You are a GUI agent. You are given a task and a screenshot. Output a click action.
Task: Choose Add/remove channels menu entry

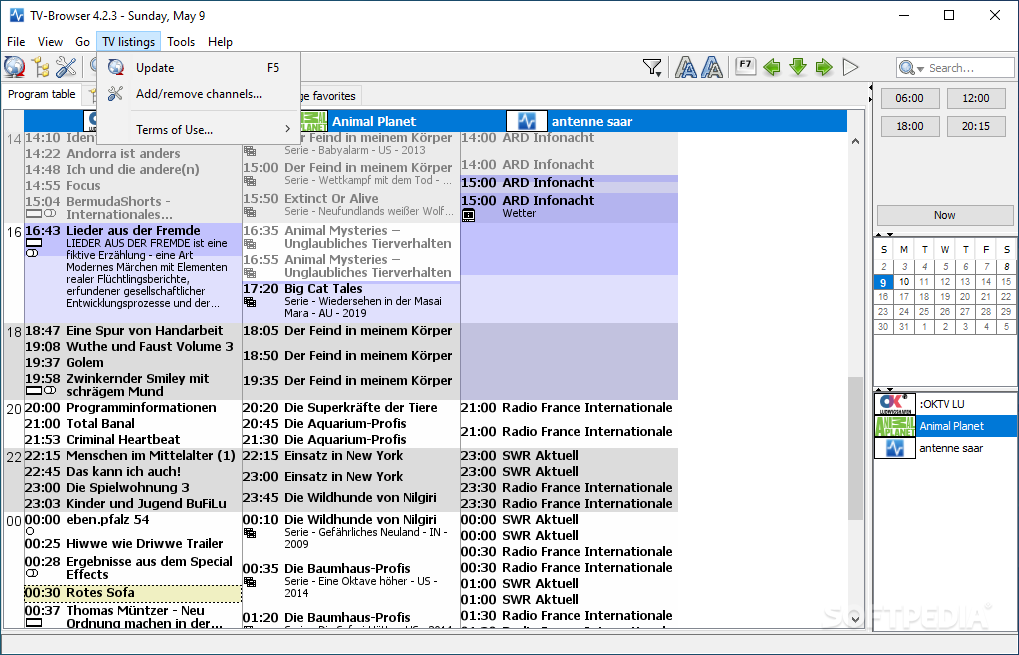coord(198,94)
